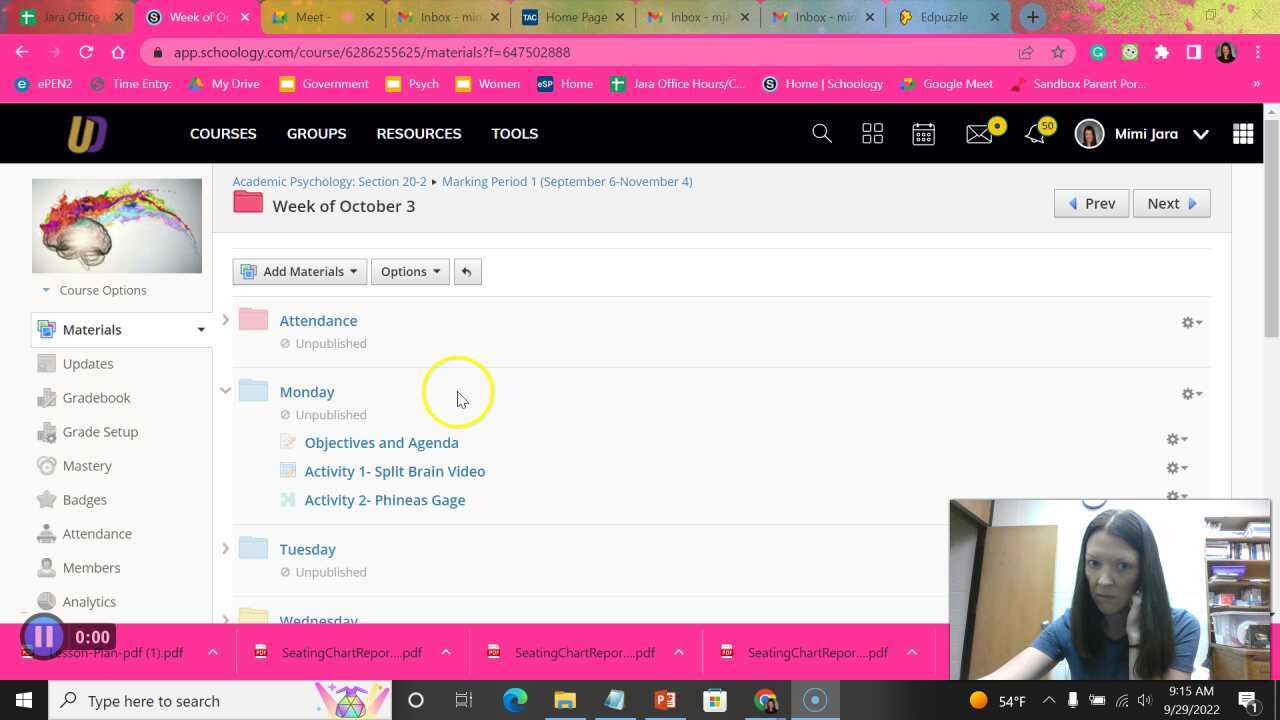Click the back arrow button beside Options
Screen dimensions: 1280x720
466,272
